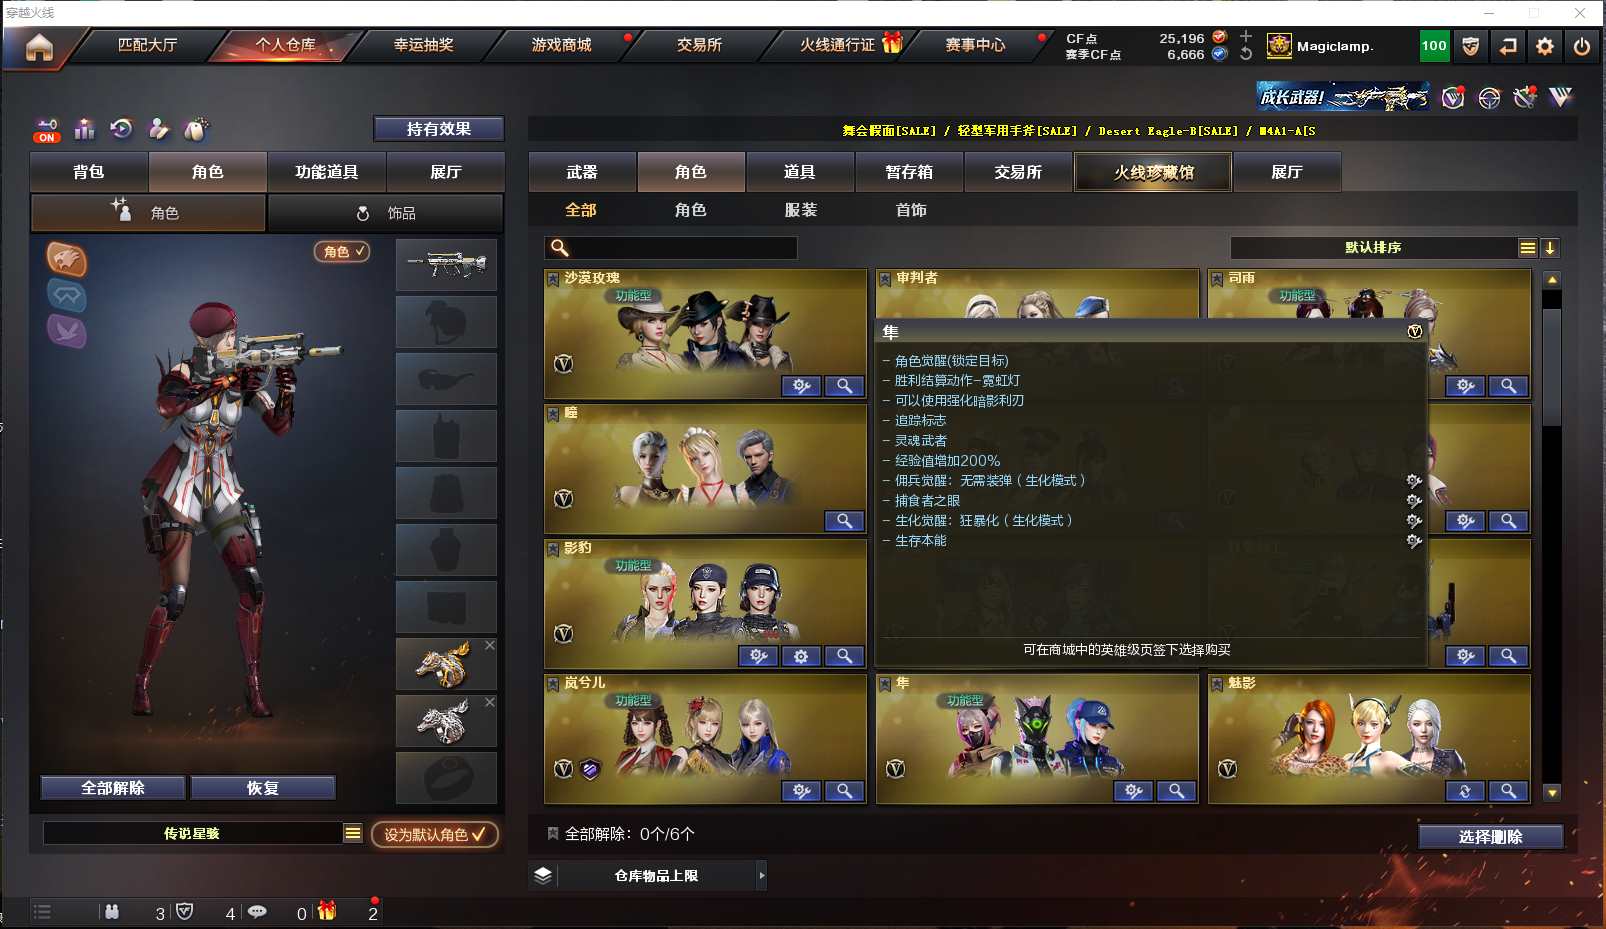The height and width of the screenshot is (929, 1606).
Task: Expand the 传说星骇 list dropdown
Action: coord(352,833)
